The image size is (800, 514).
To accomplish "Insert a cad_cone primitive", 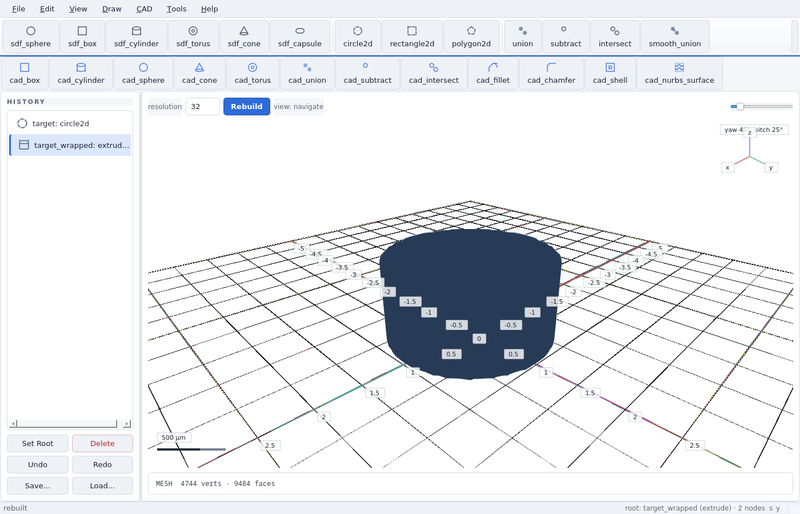I will [x=199, y=74].
